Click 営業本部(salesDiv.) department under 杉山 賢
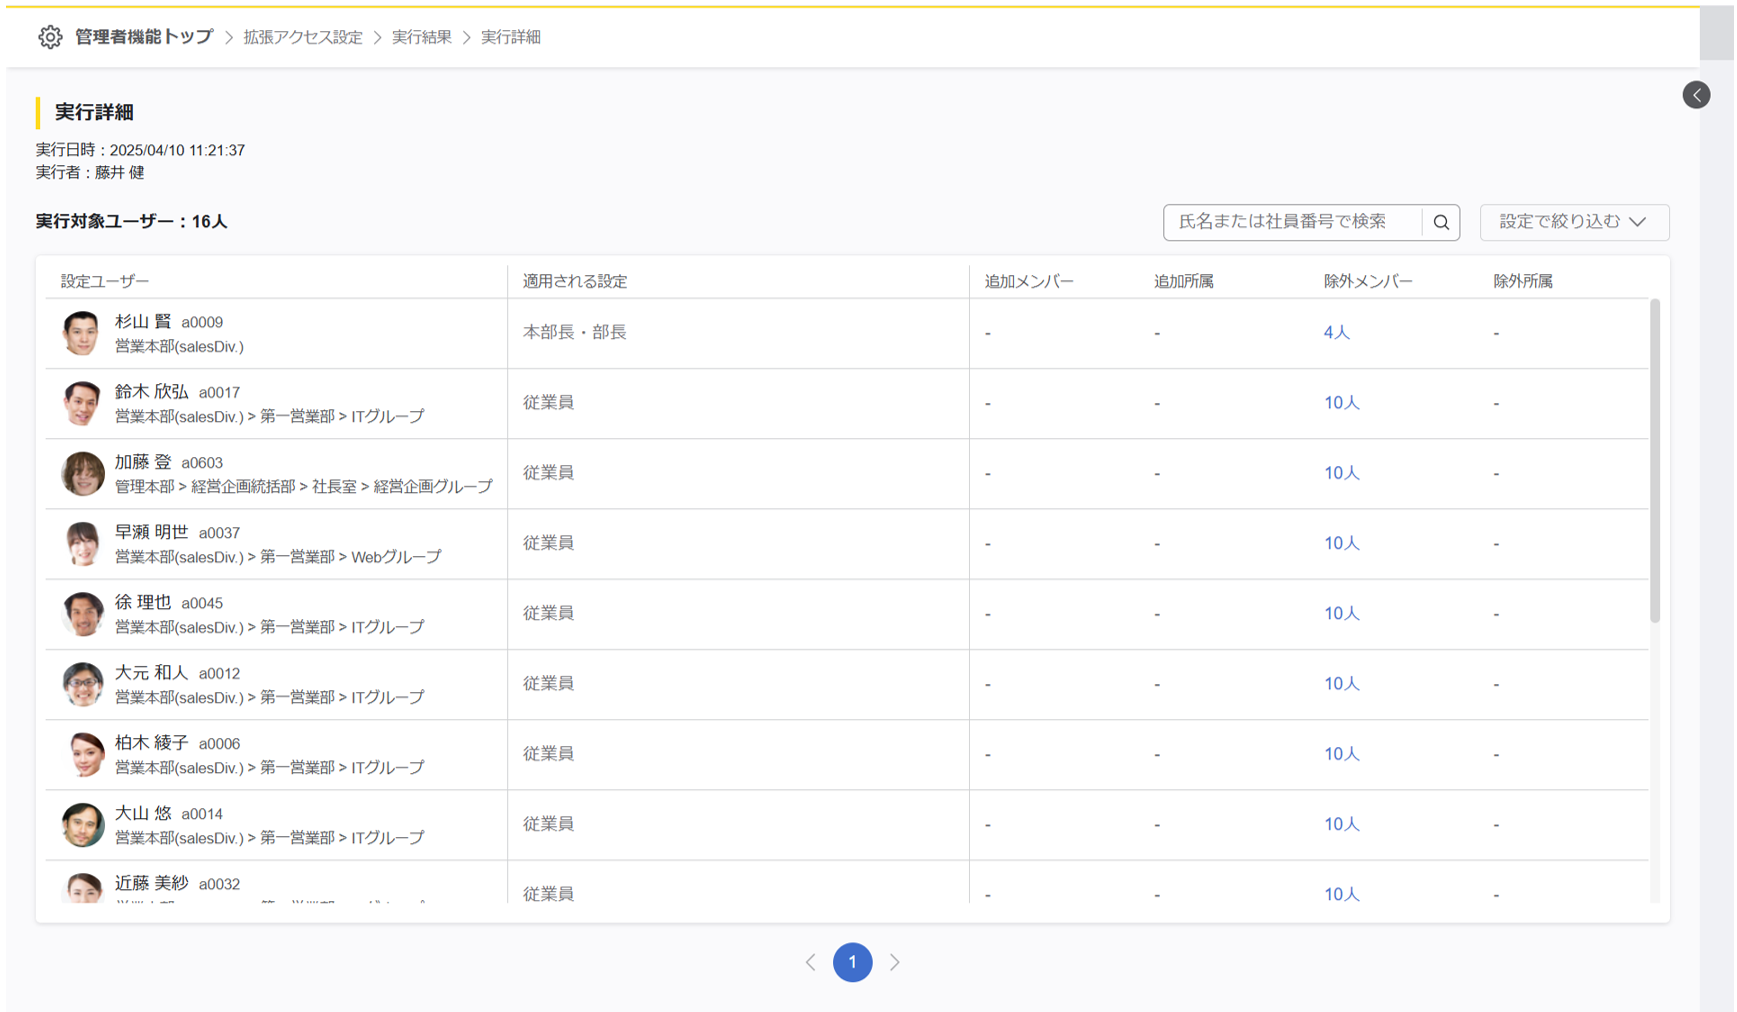Image resolution: width=1737 pixels, height=1012 pixels. (x=179, y=346)
